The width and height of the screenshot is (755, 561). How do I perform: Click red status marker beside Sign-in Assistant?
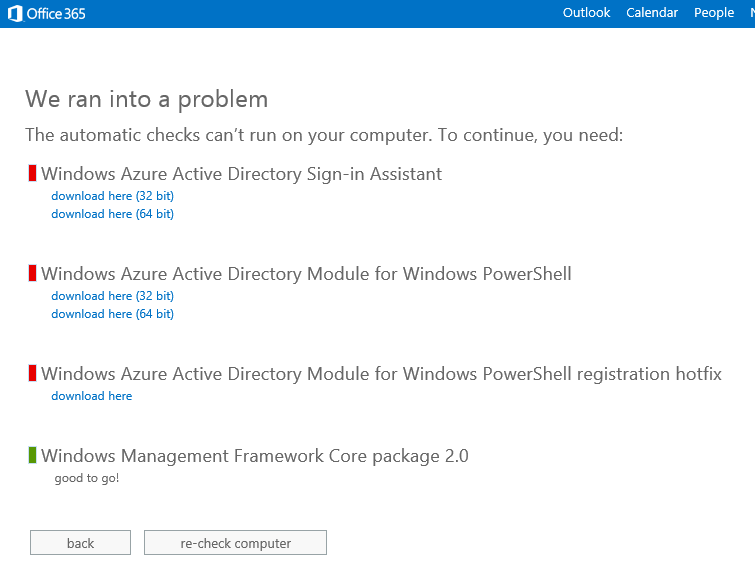pos(32,173)
